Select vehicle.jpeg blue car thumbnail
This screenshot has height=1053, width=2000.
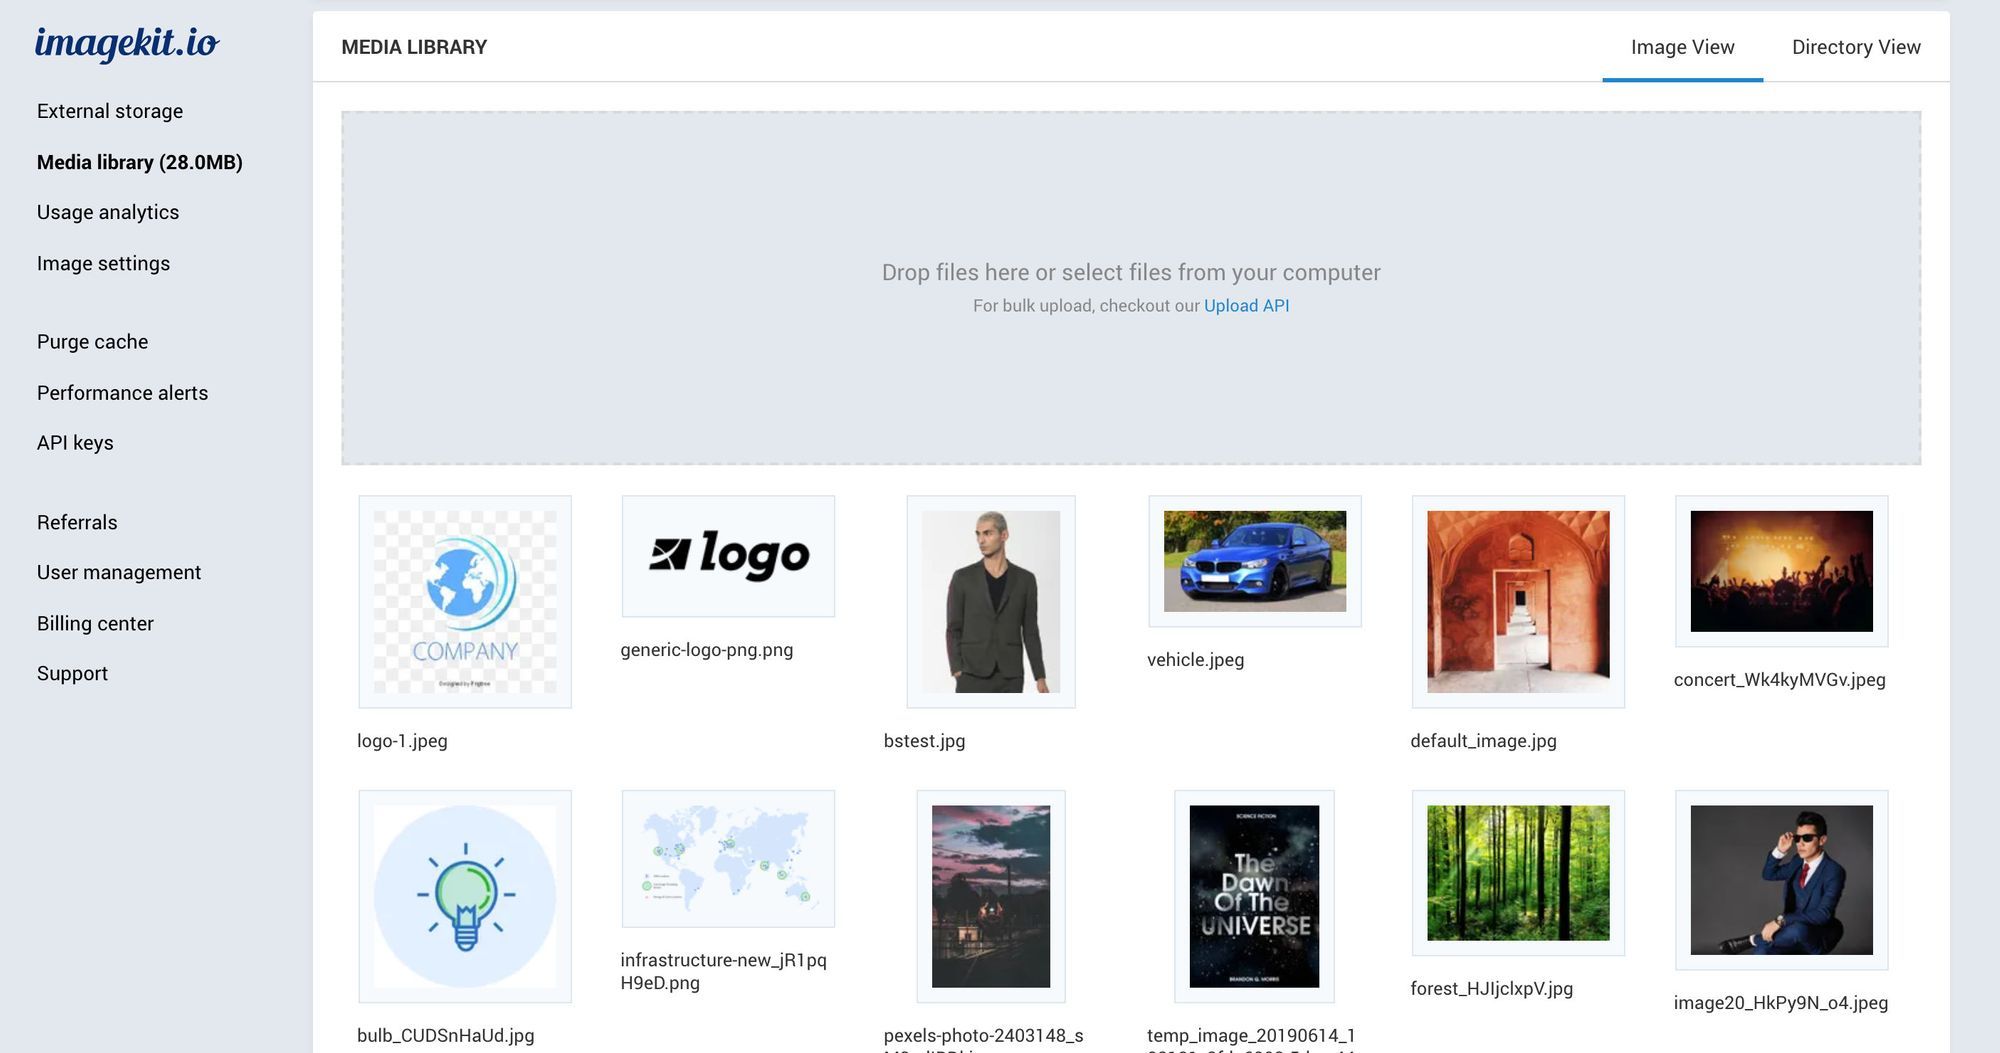coord(1255,561)
